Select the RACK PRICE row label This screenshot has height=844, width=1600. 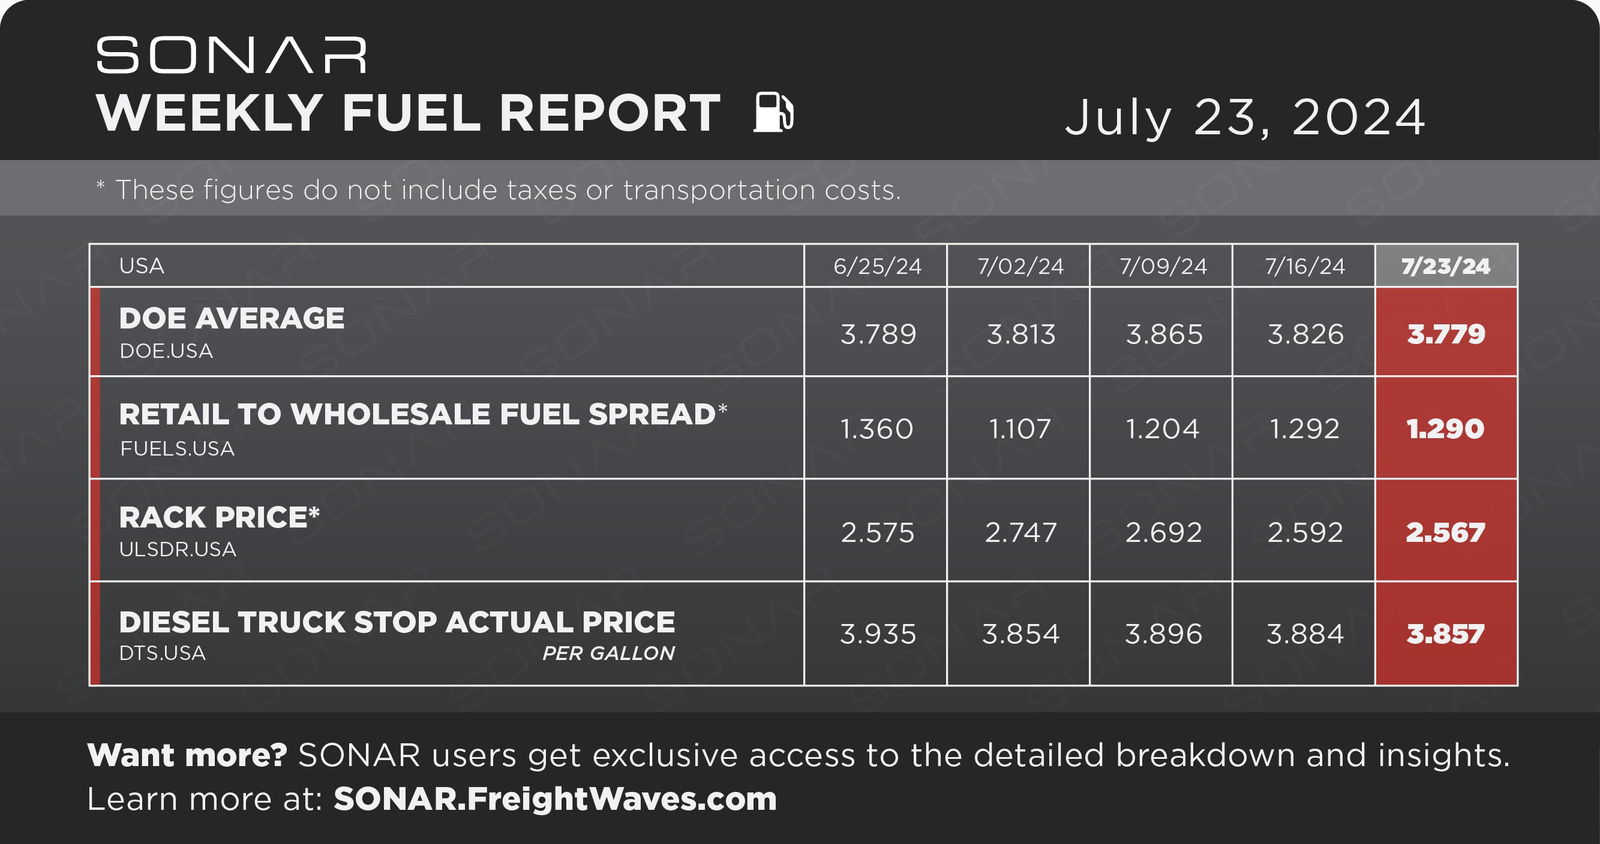click(x=219, y=517)
